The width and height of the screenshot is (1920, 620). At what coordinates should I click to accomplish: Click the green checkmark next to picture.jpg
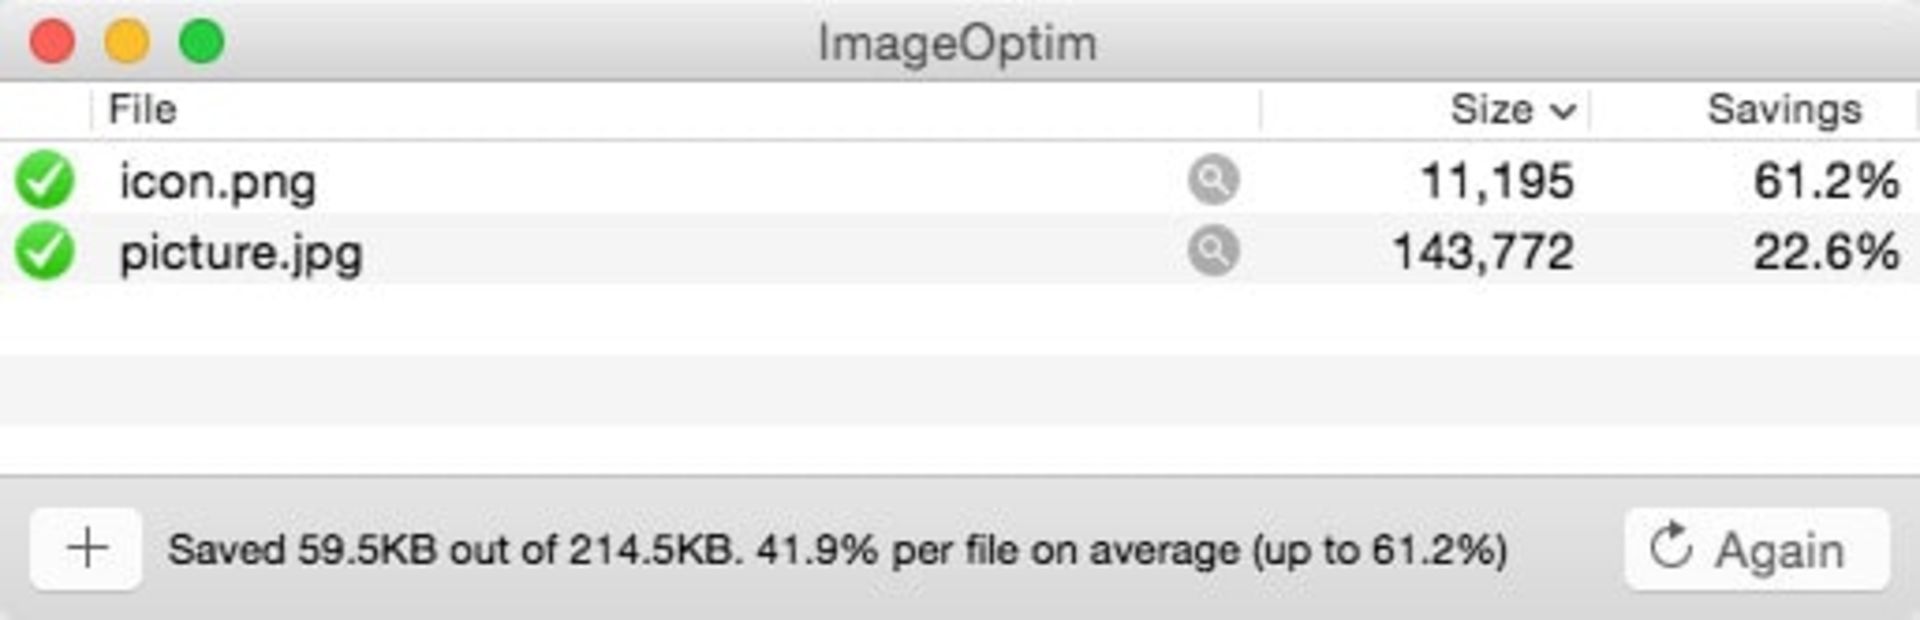click(46, 252)
